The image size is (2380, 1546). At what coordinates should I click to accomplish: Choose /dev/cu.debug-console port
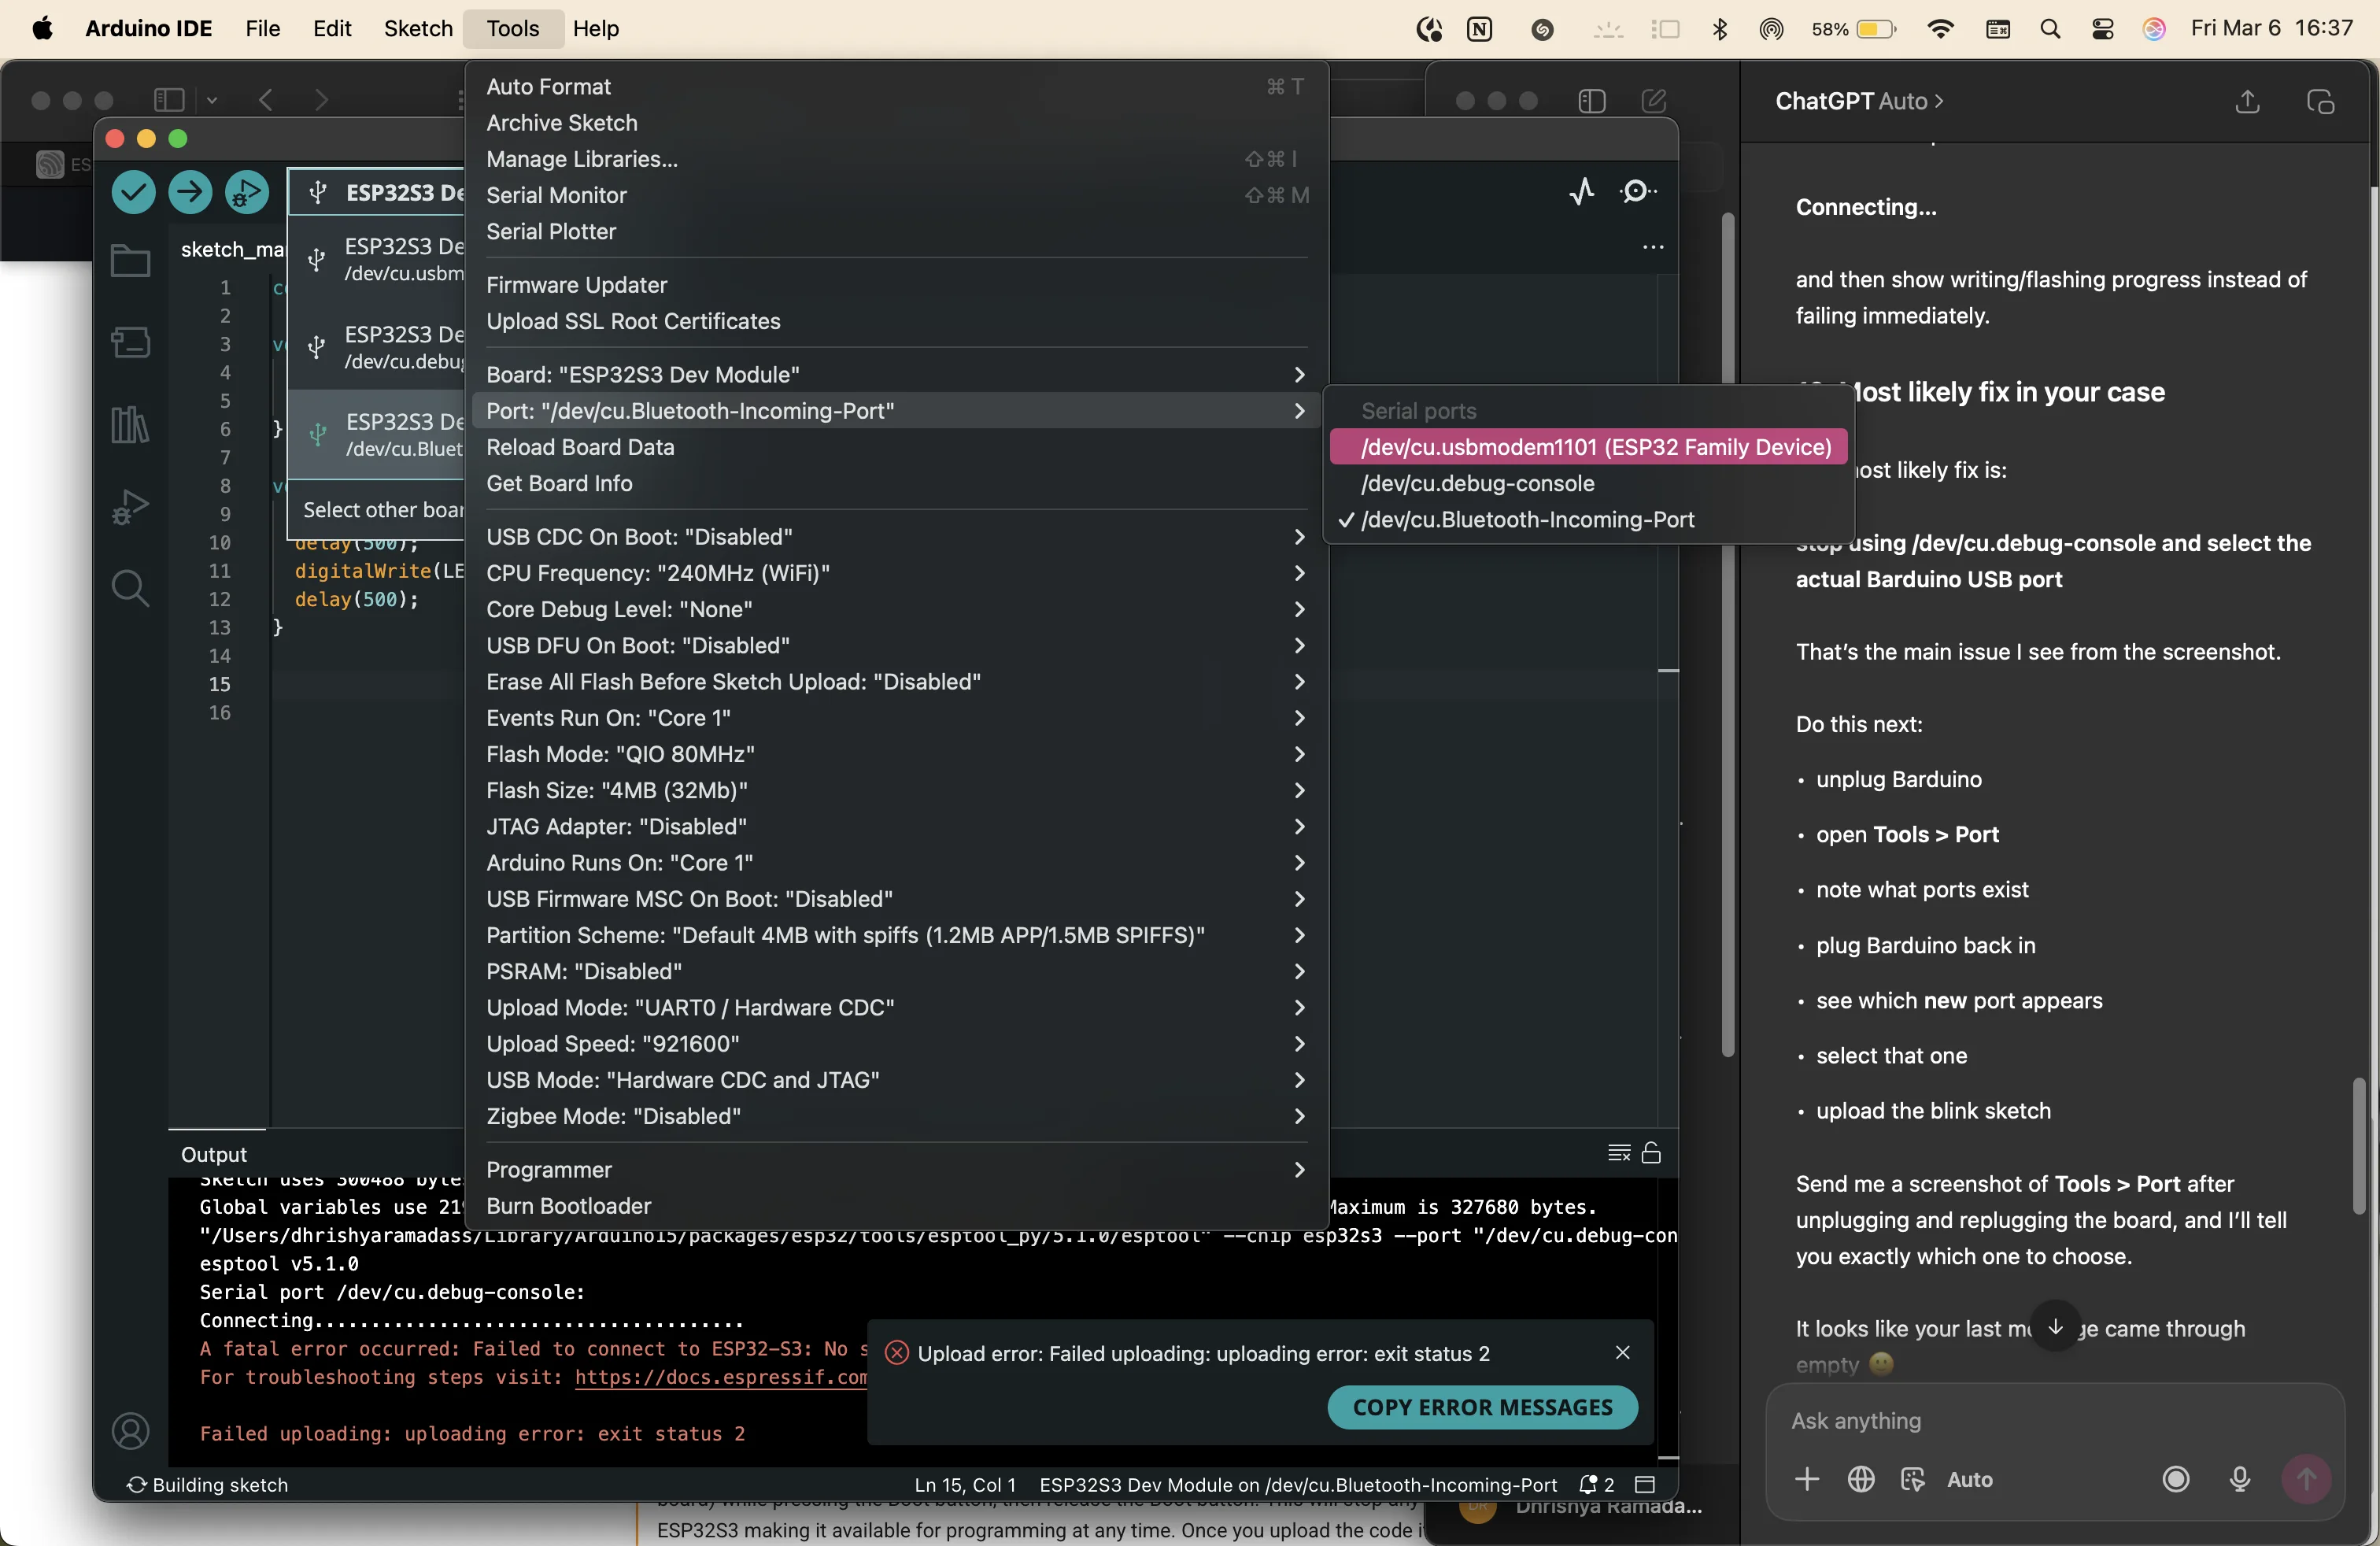(x=1477, y=484)
